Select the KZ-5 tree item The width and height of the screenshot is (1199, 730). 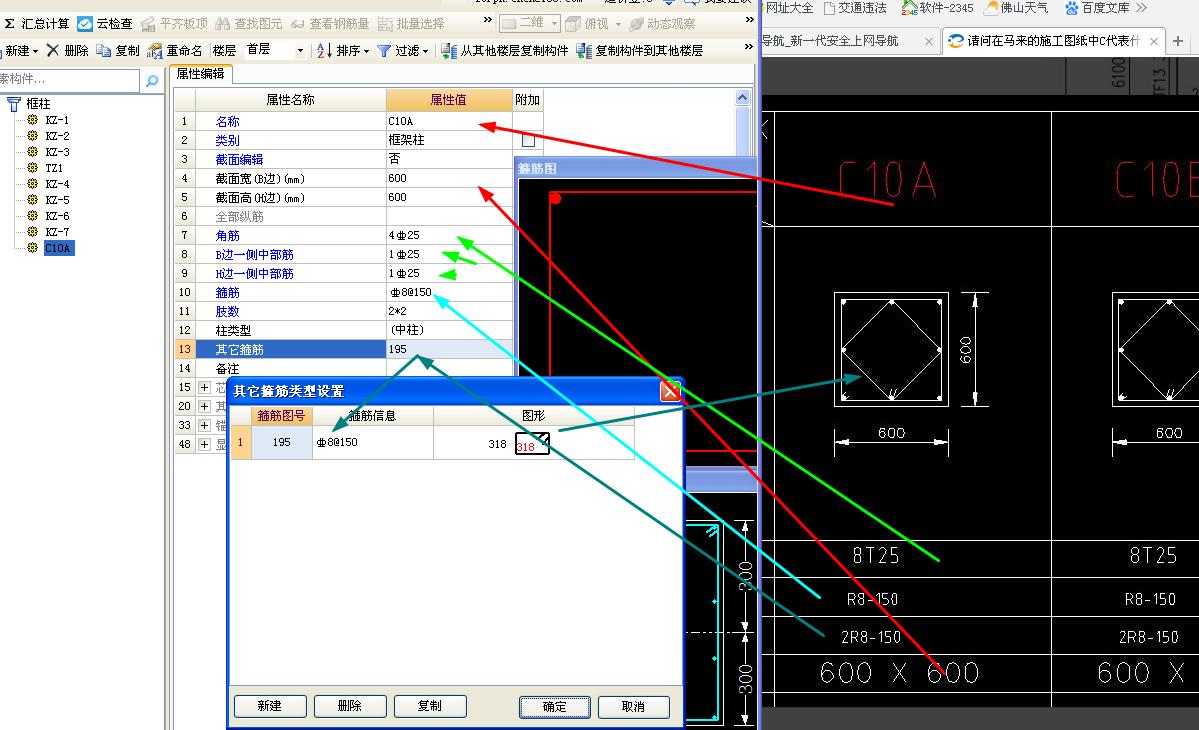click(57, 200)
